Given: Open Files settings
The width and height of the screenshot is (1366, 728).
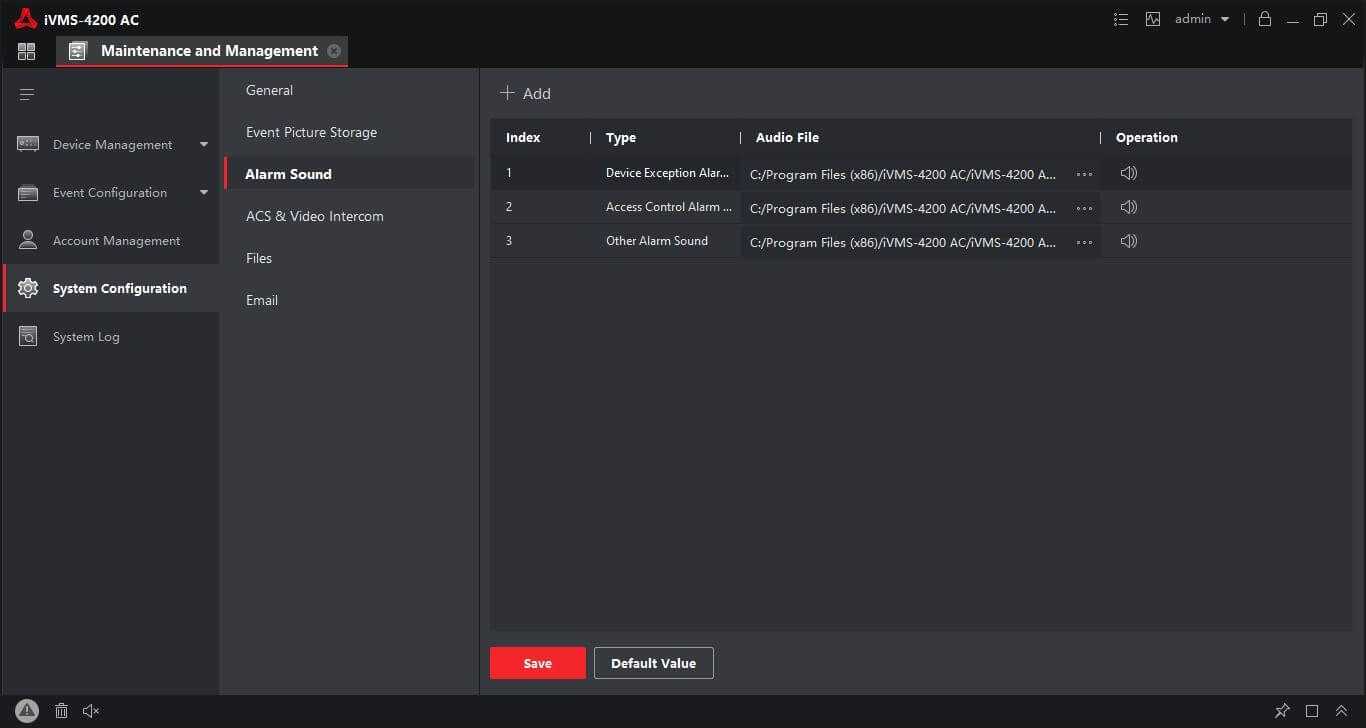Looking at the screenshot, I should (259, 258).
